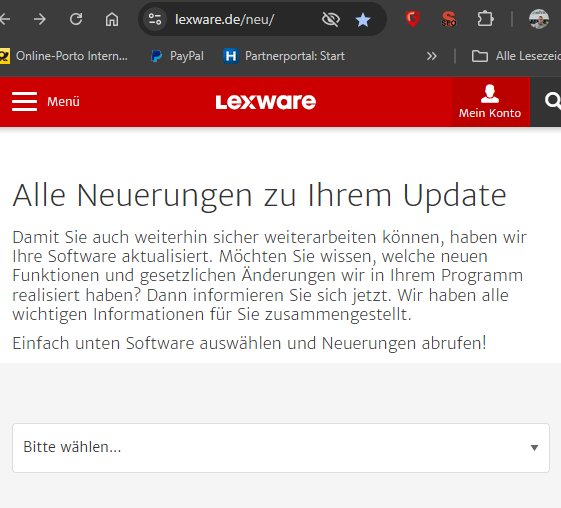Image resolution: width=561 pixels, height=508 pixels.
Task: Click the 'Alle Neuerungen zu Ihrem Update' heading
Action: pos(259,196)
